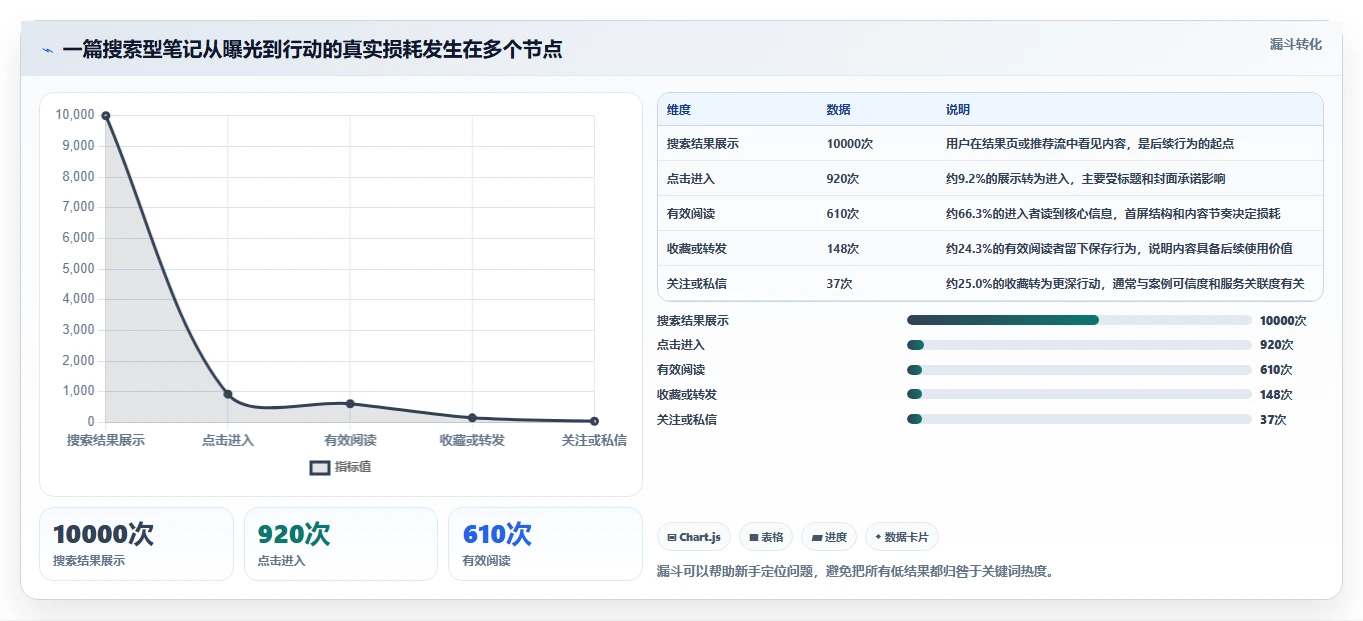Click the 关注或私信 table row label
This screenshot has width=1363, height=621.
697,284
